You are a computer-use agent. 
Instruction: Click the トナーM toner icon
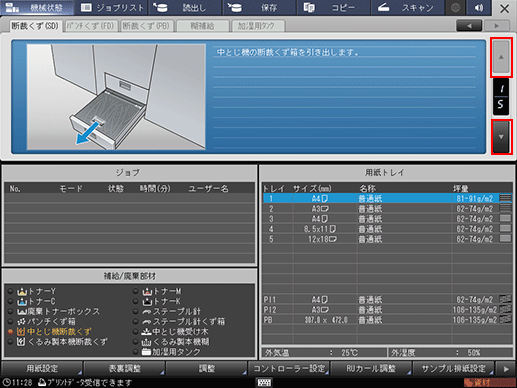coord(147,291)
